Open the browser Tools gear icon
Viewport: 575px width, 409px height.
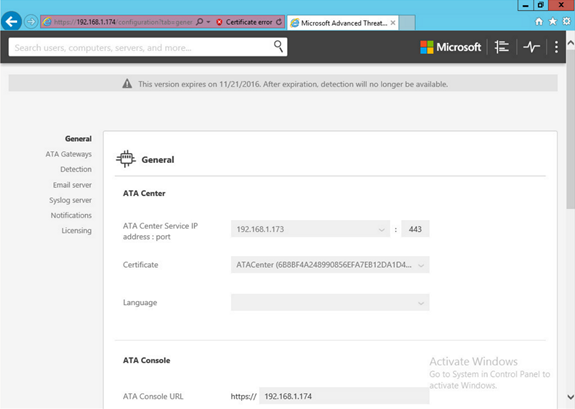click(x=567, y=22)
